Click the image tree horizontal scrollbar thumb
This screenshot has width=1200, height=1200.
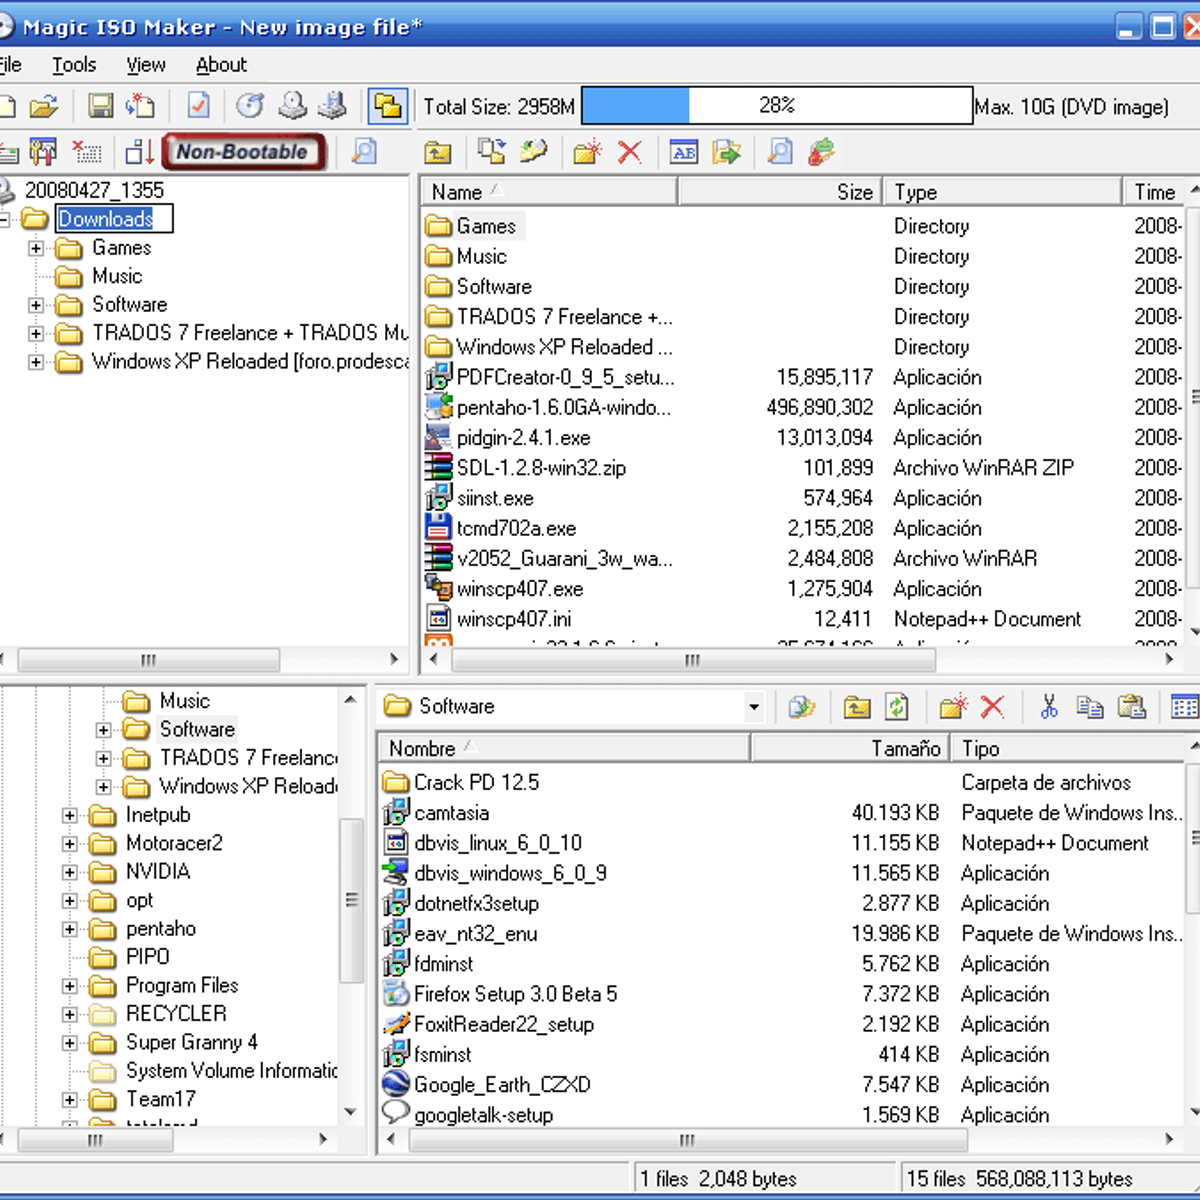[x=149, y=660]
